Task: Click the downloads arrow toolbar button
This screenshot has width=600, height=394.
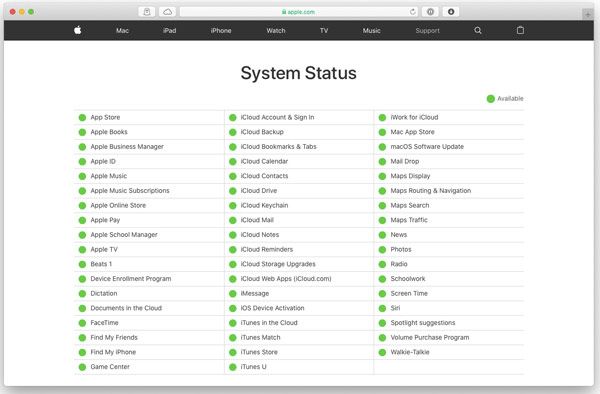Action: tap(451, 12)
